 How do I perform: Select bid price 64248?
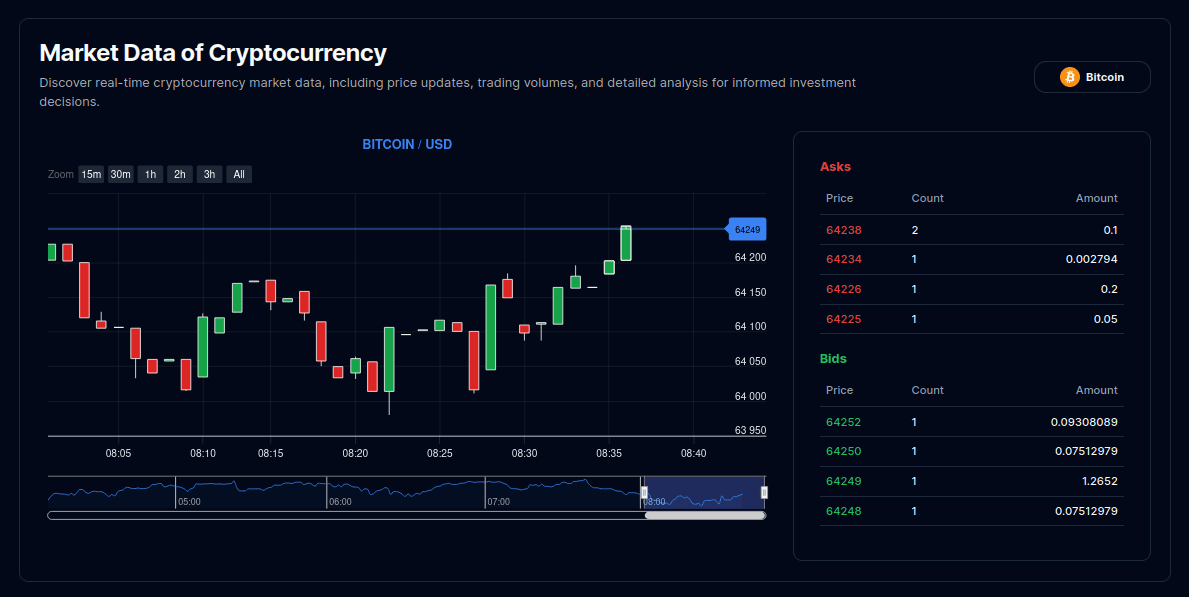843,511
